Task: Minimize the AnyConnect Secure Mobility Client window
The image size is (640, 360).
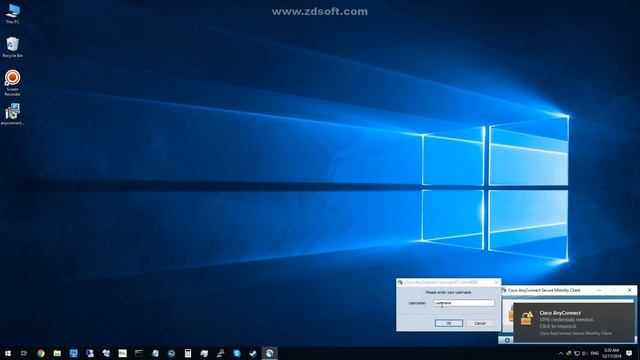Action: (x=599, y=290)
